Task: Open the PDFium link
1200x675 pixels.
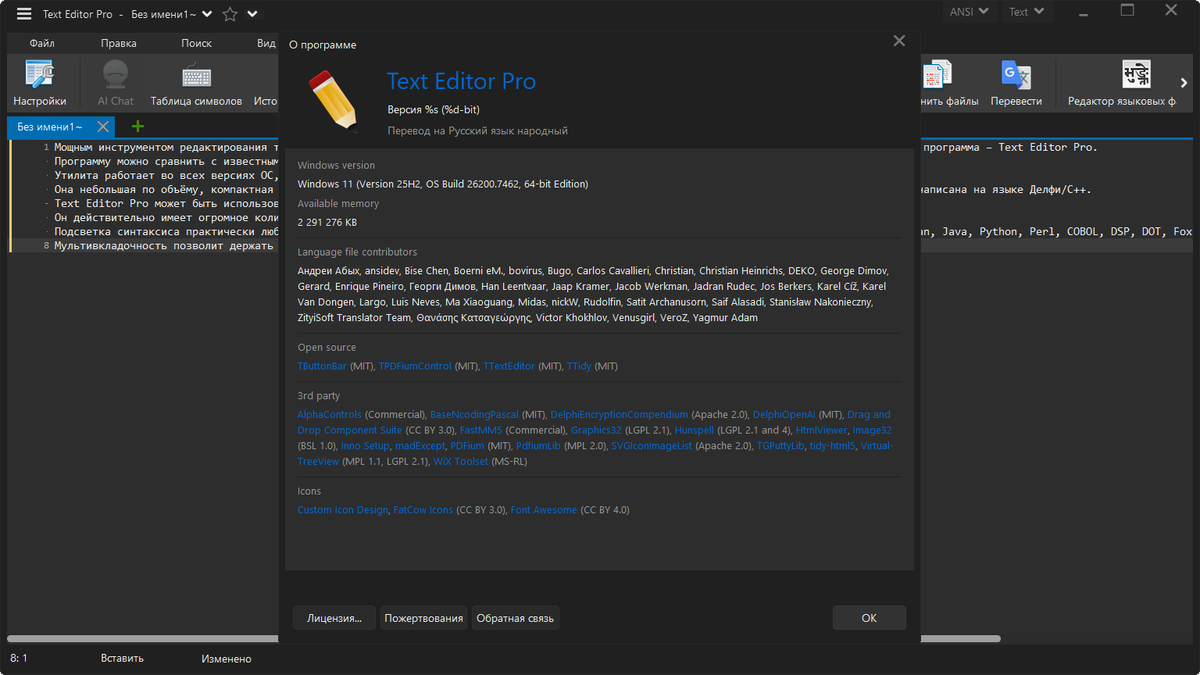Action: [x=467, y=446]
